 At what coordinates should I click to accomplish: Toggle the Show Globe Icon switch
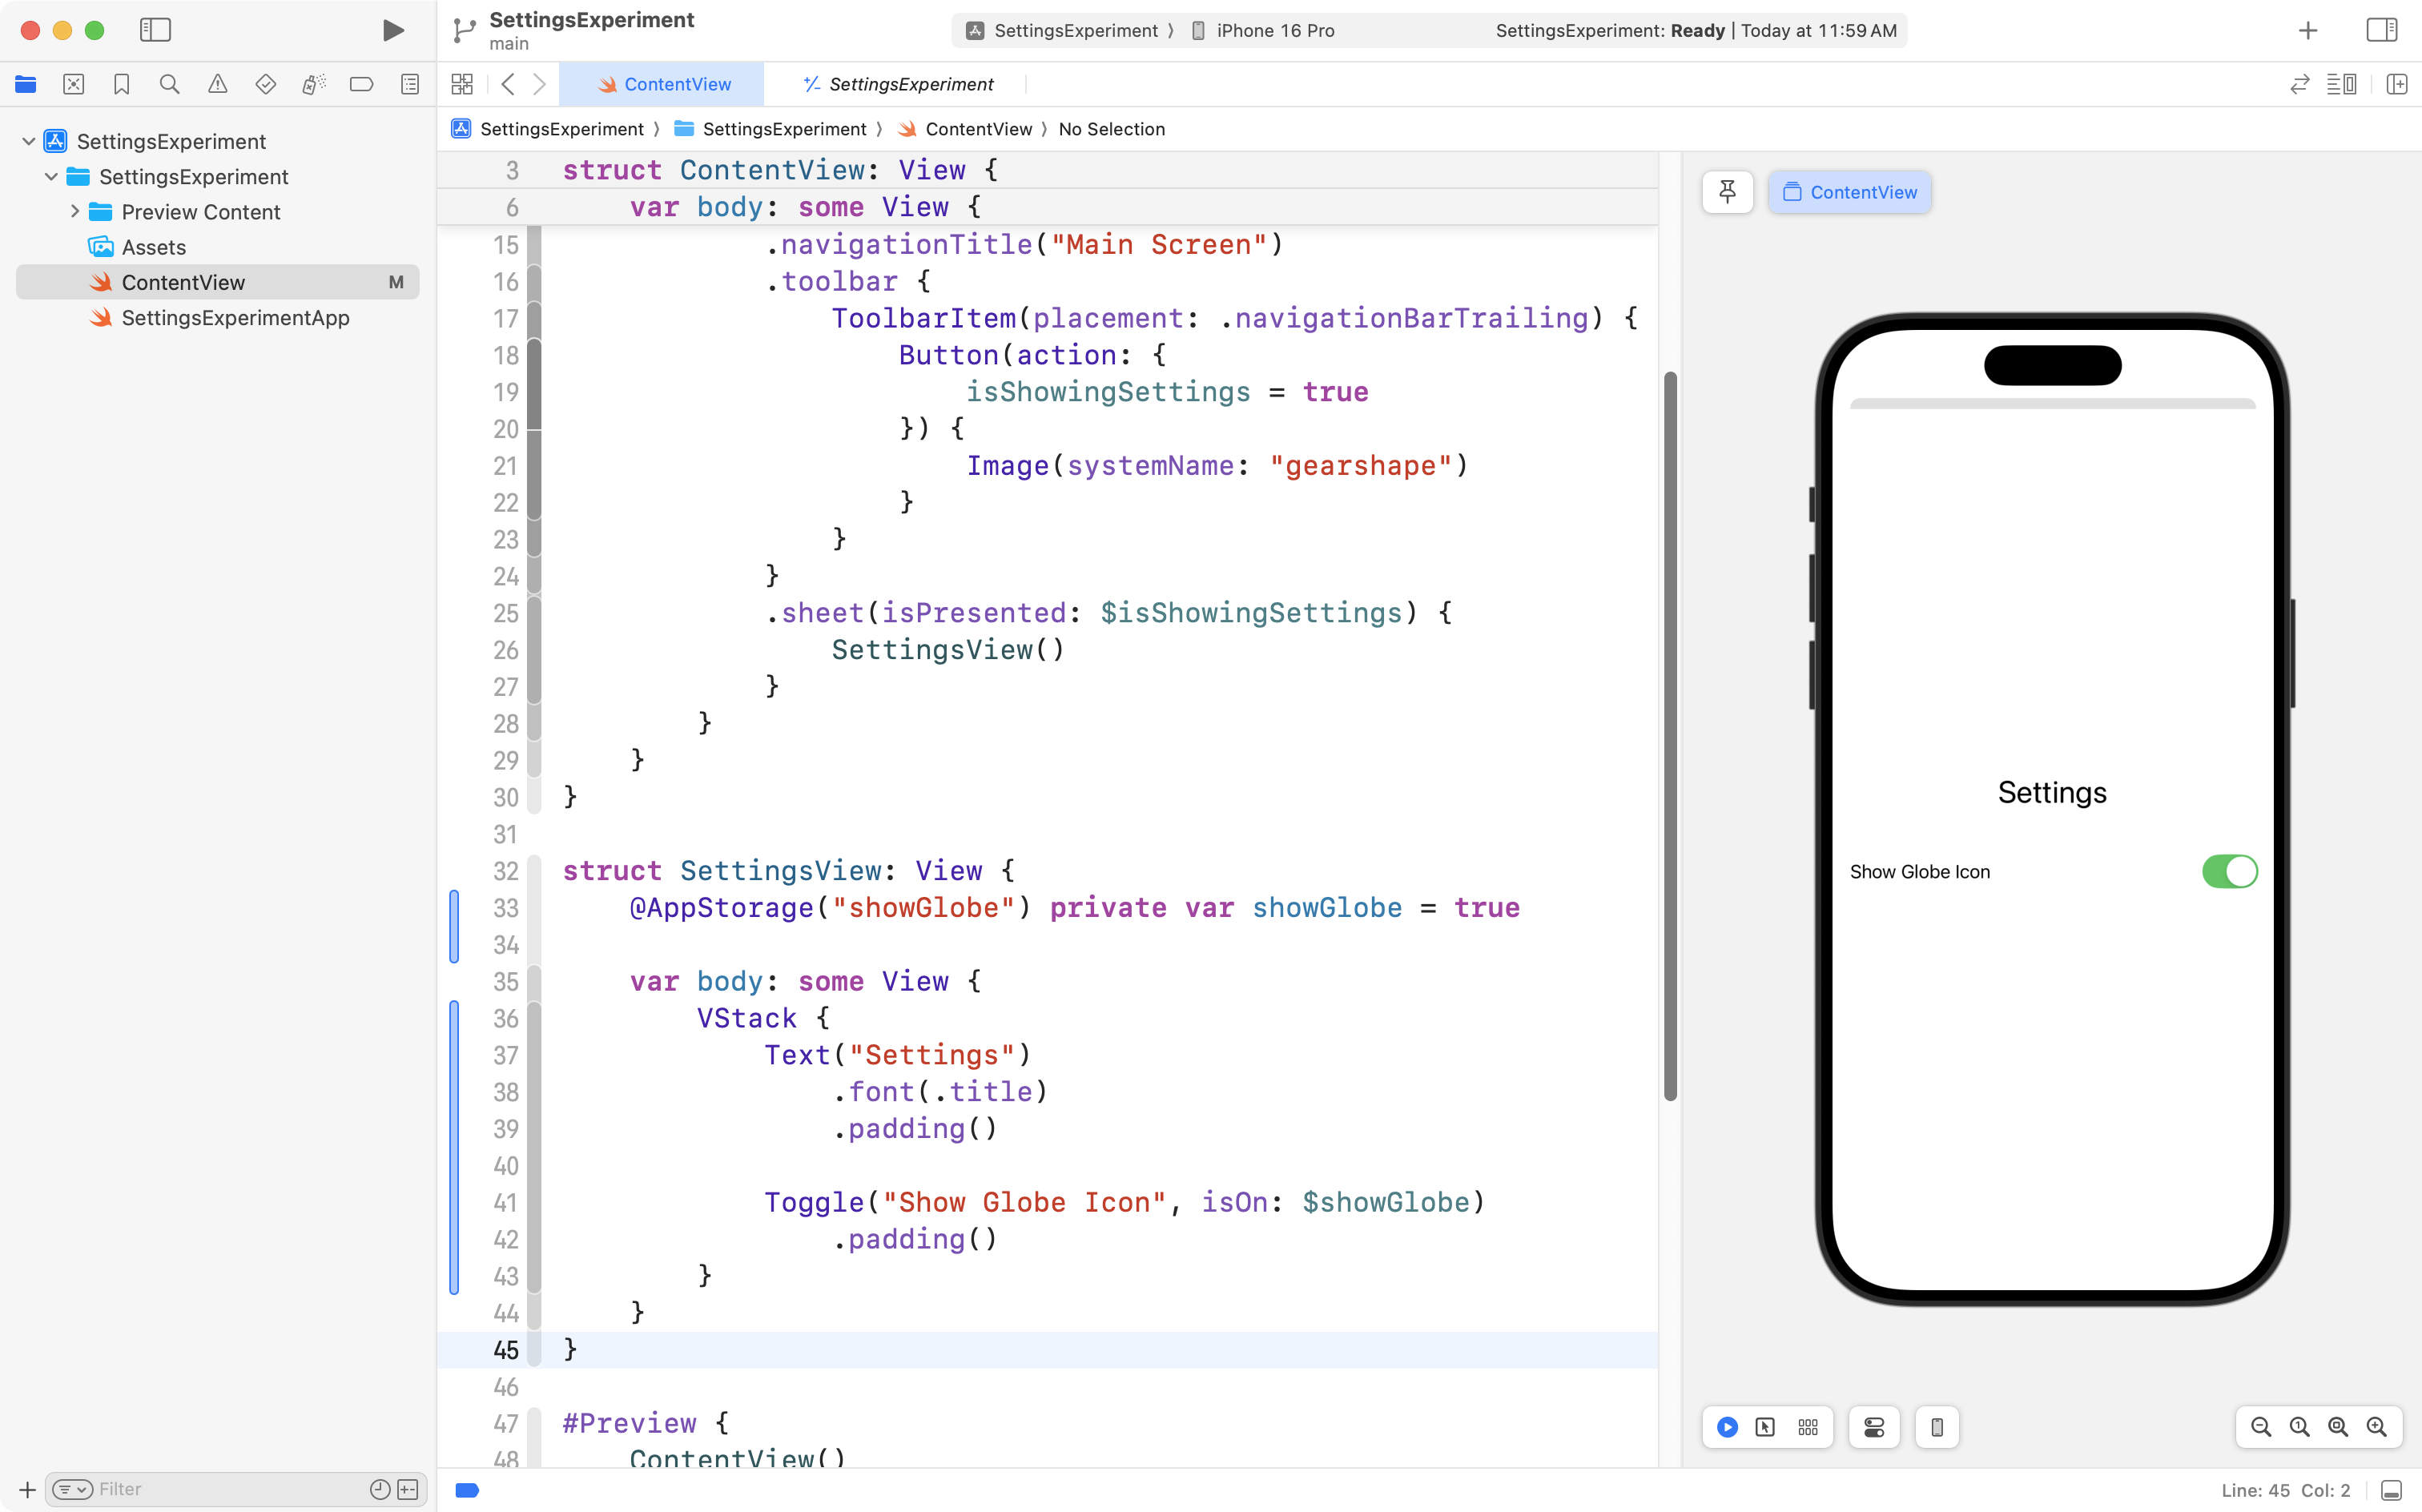[2229, 871]
